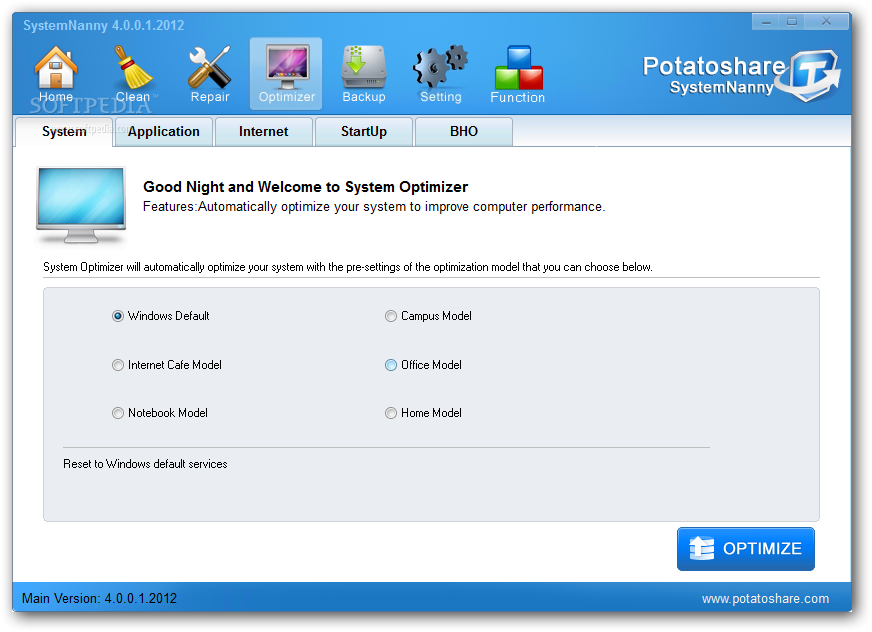Click 'Reset to Windows default services' description

coord(145,464)
